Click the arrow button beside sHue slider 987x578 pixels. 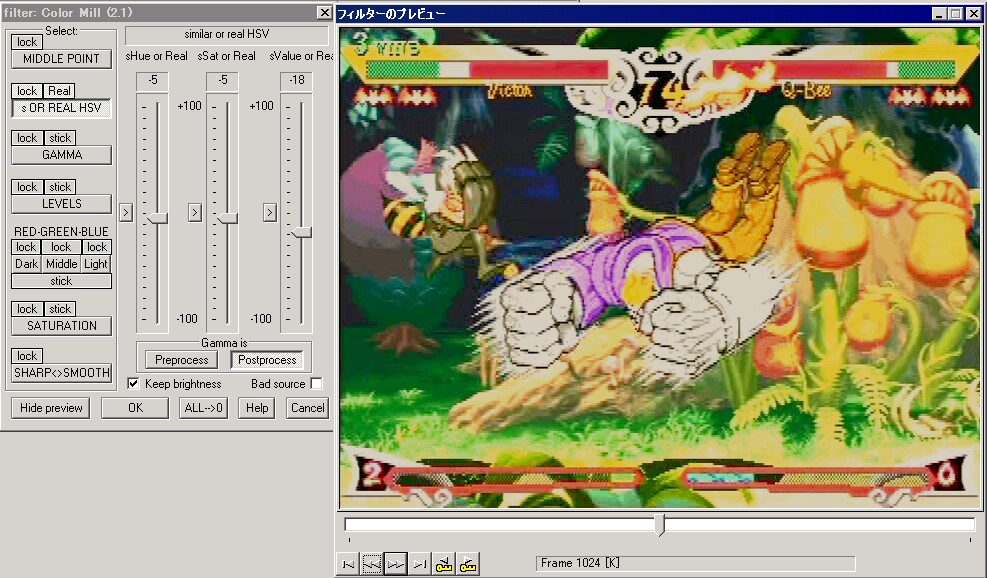point(126,213)
